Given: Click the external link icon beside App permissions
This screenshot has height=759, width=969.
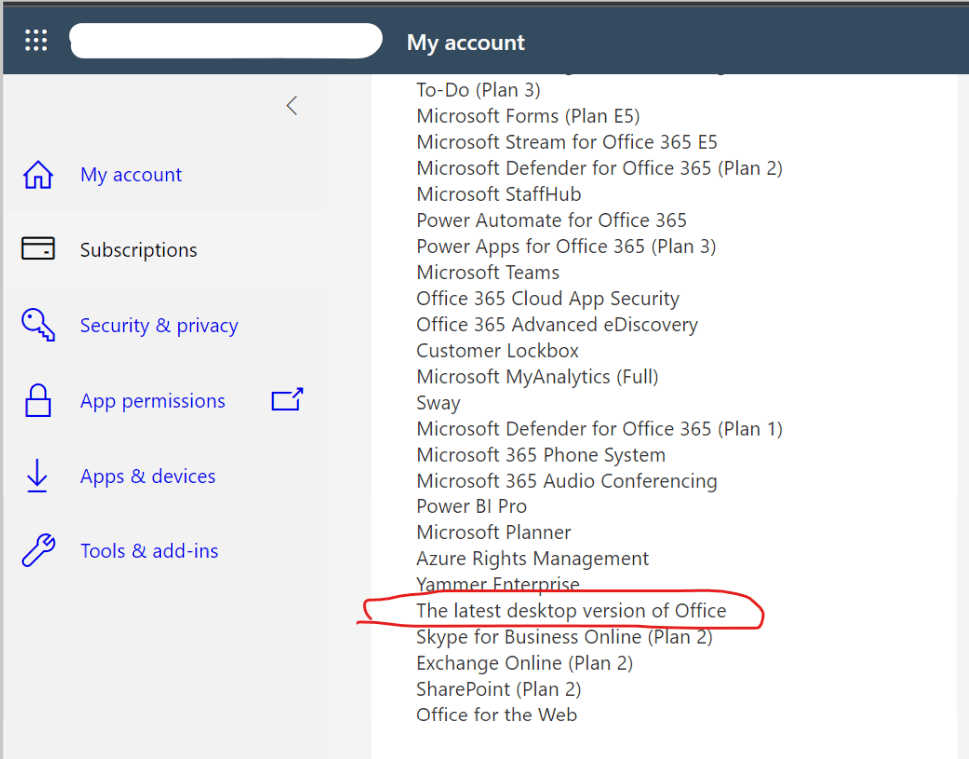Looking at the screenshot, I should [x=287, y=399].
